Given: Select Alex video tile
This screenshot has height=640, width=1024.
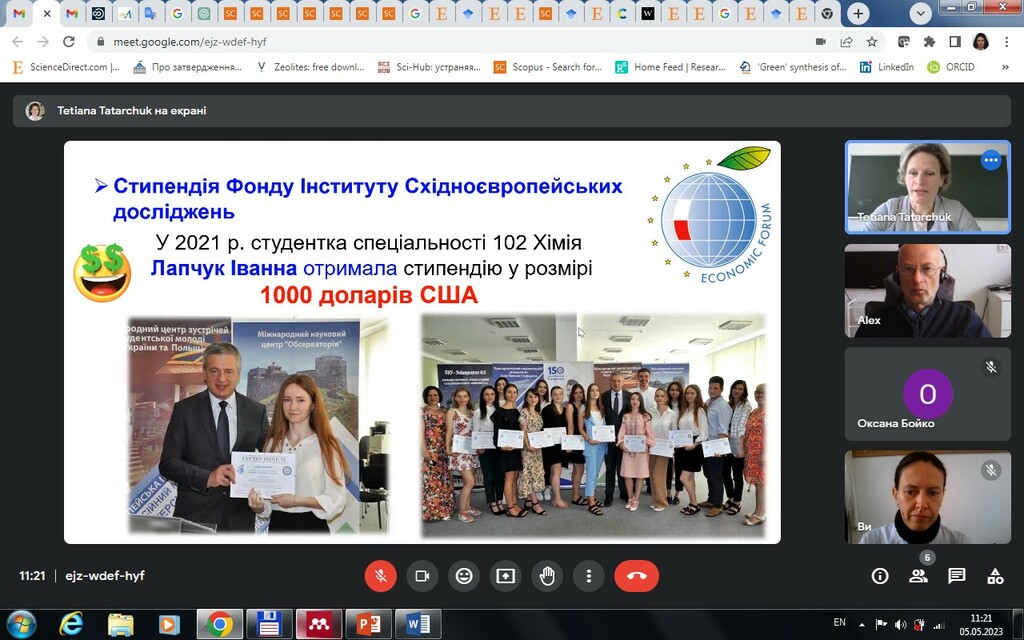Looking at the screenshot, I should 927,291.
